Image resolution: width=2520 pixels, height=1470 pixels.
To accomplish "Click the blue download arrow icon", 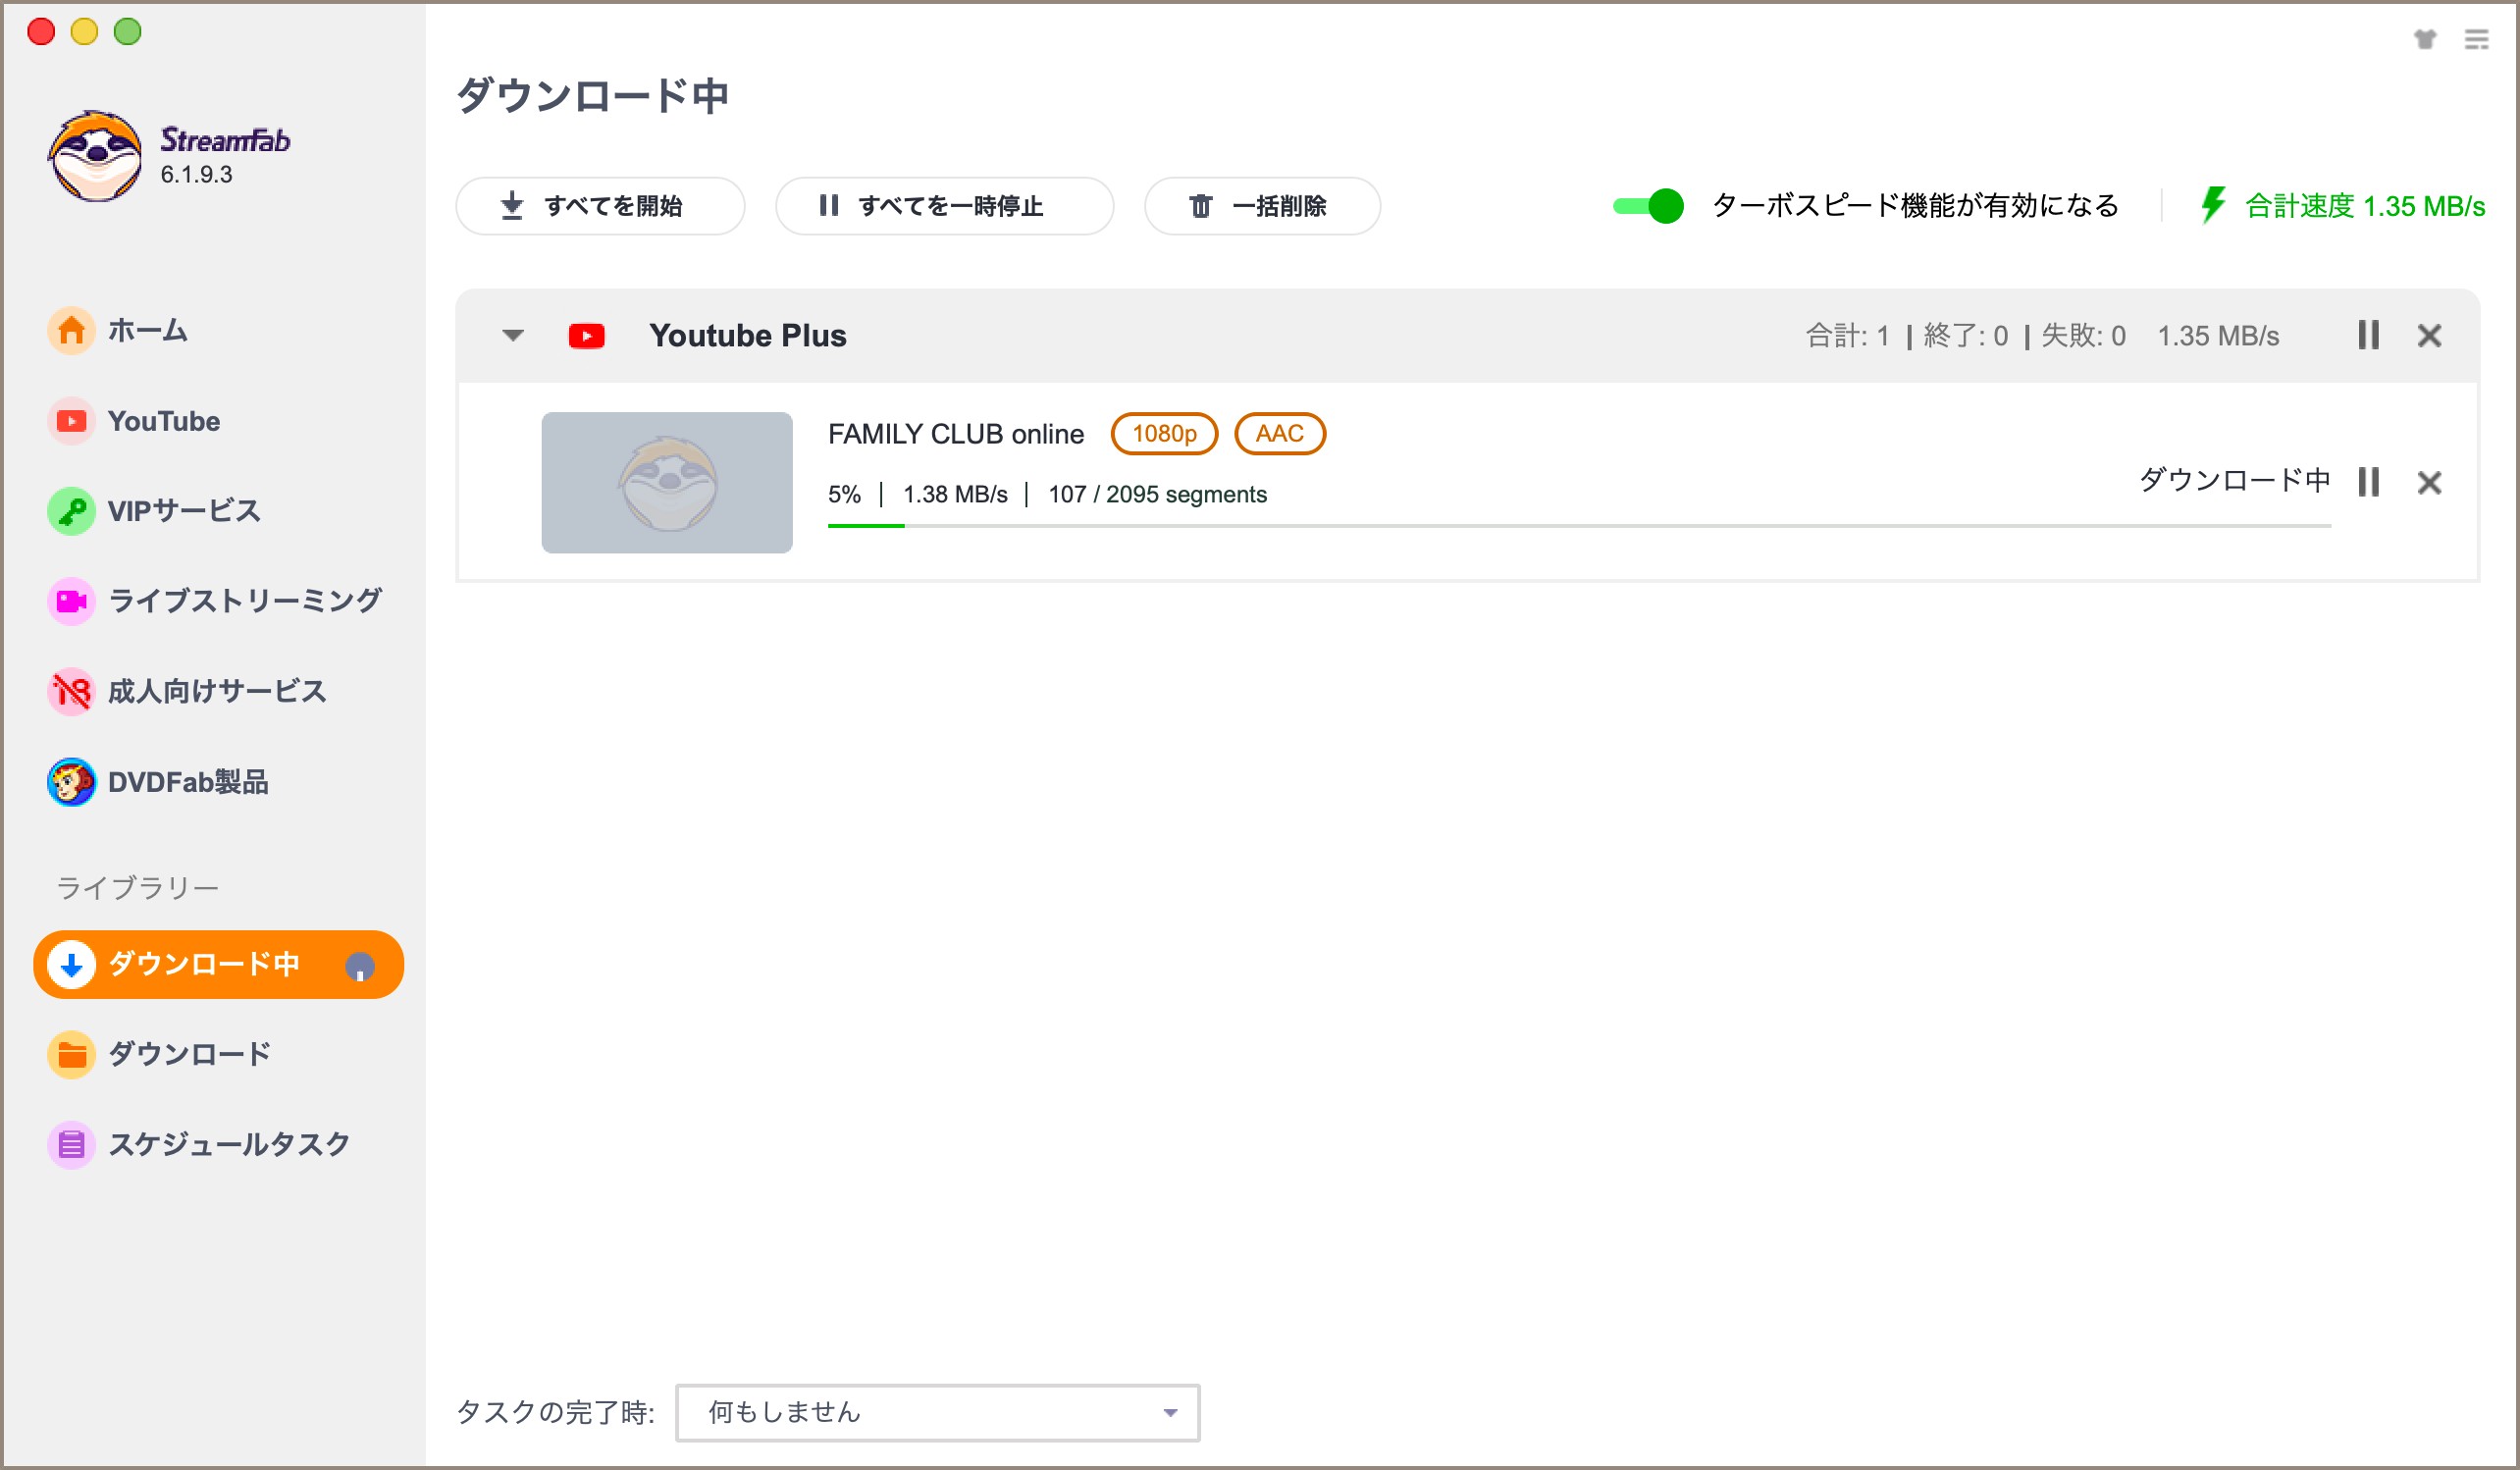I will tap(71, 965).
